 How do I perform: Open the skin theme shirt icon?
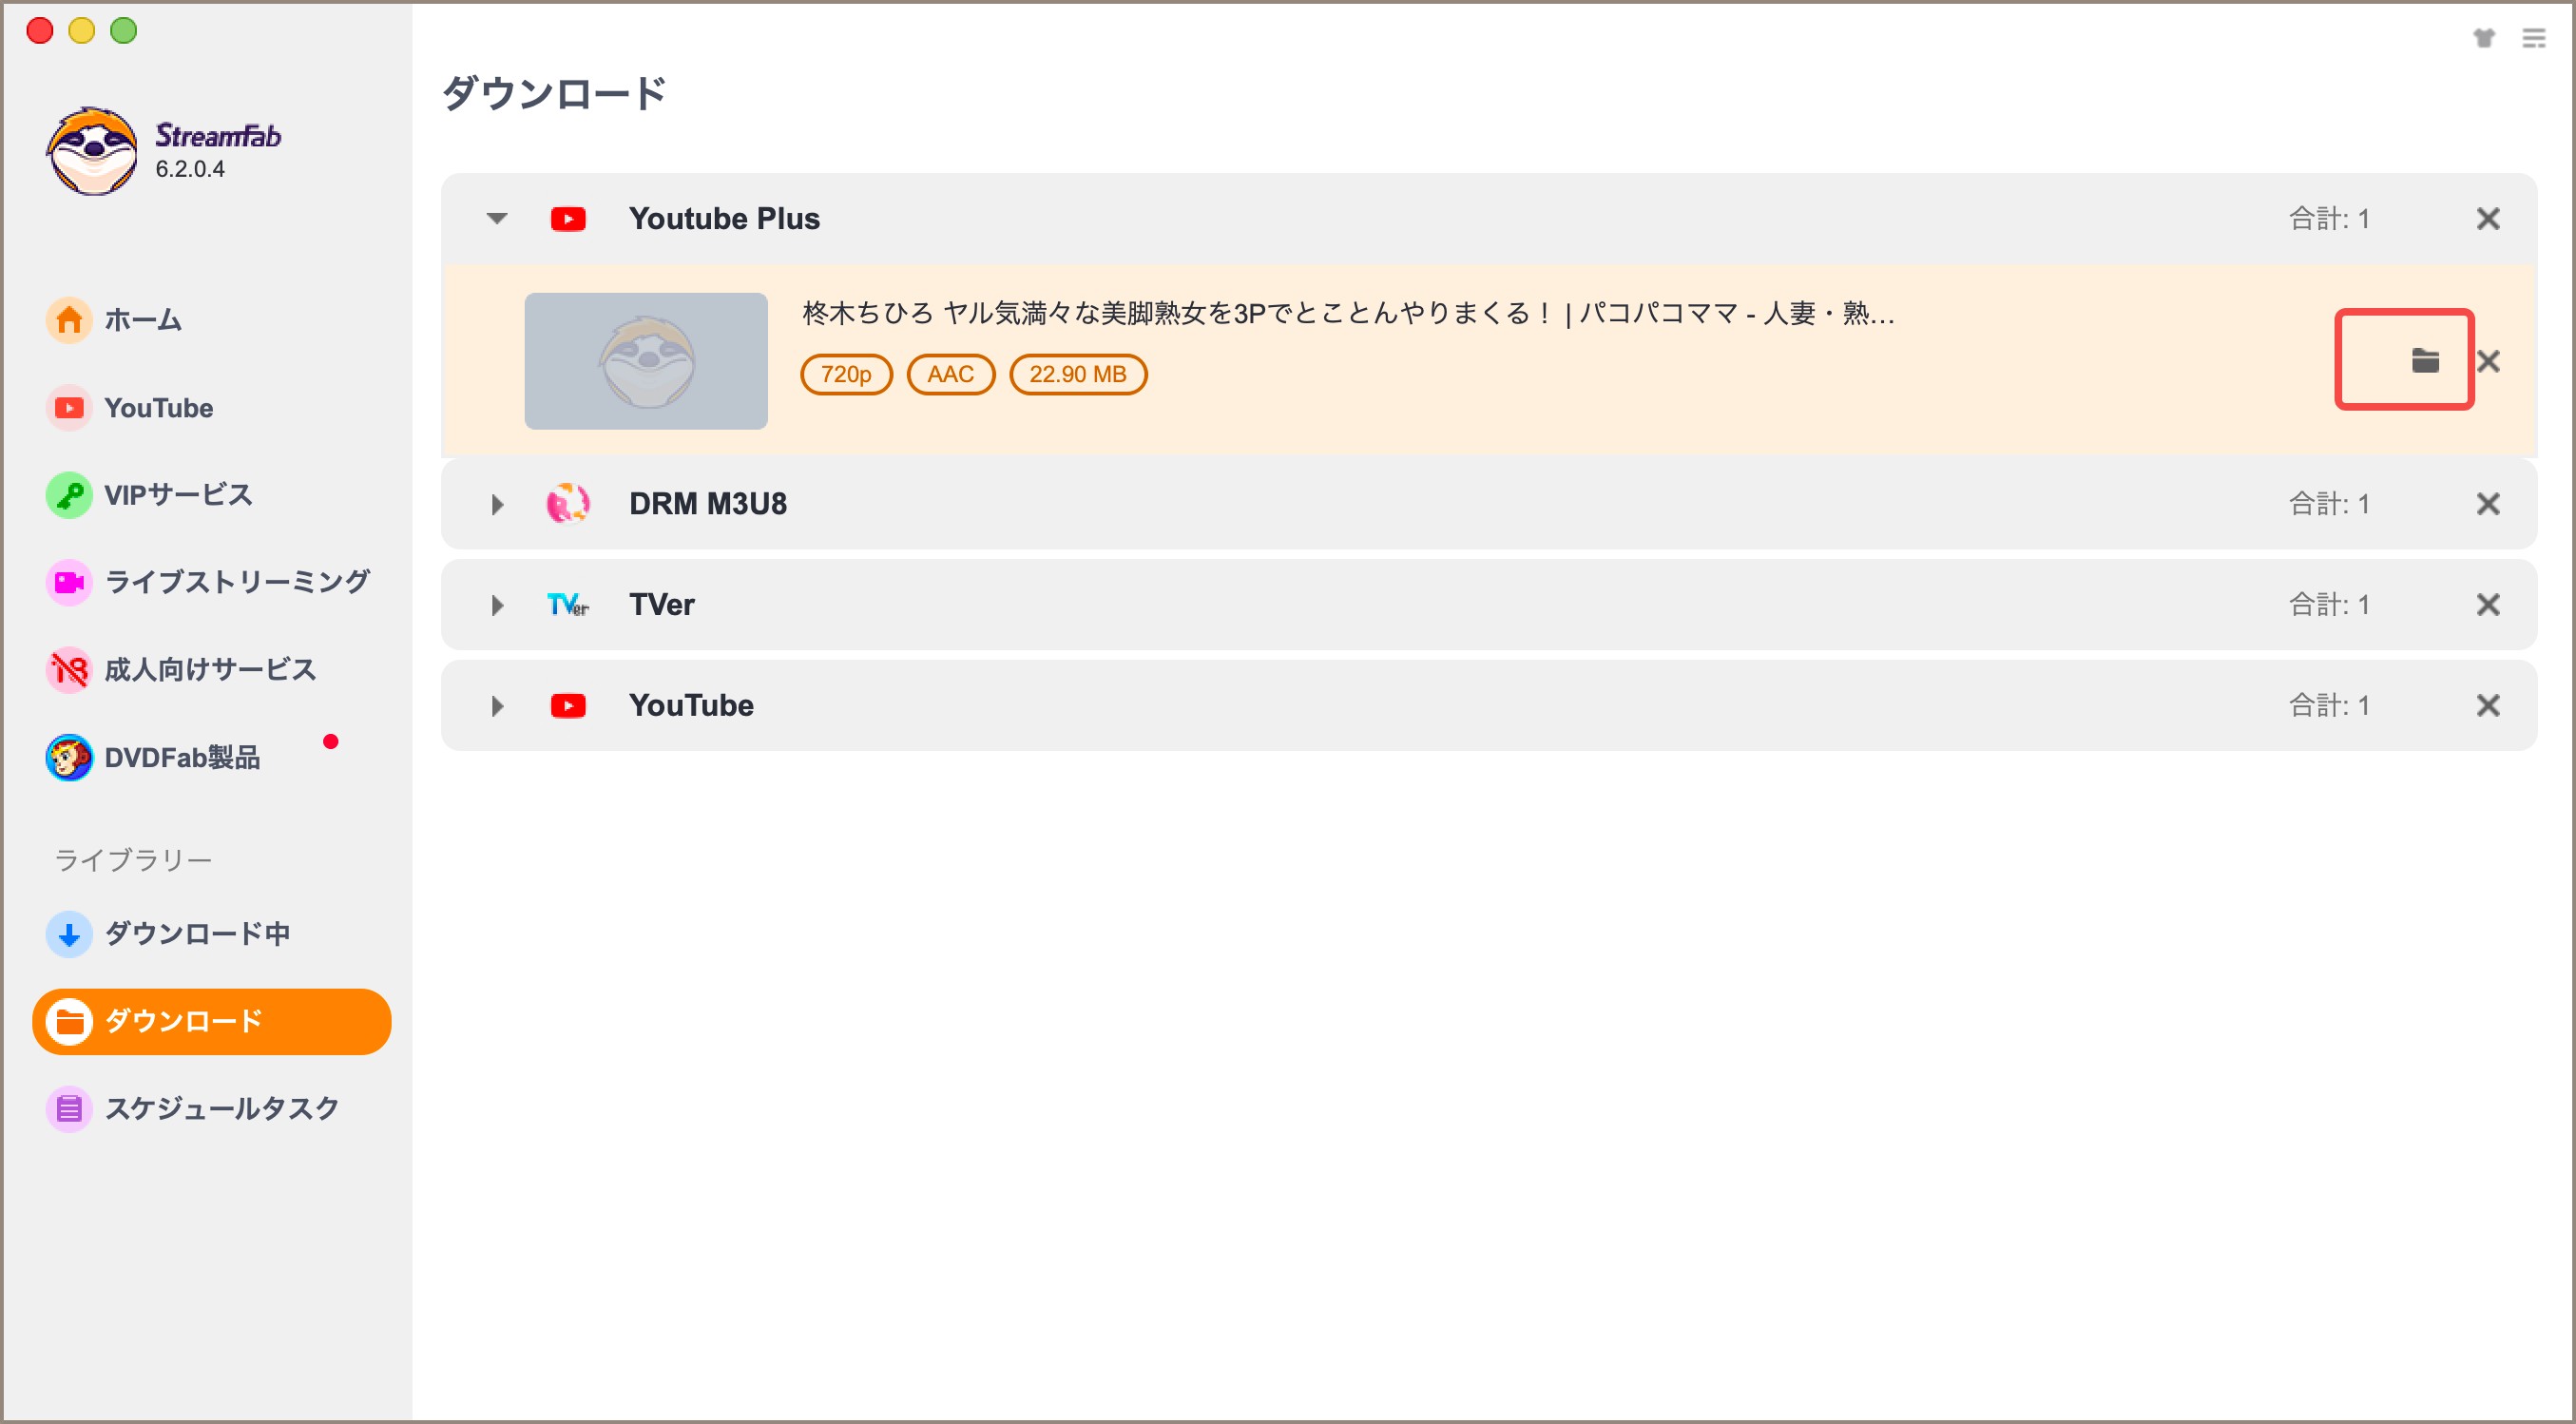coord(2484,38)
